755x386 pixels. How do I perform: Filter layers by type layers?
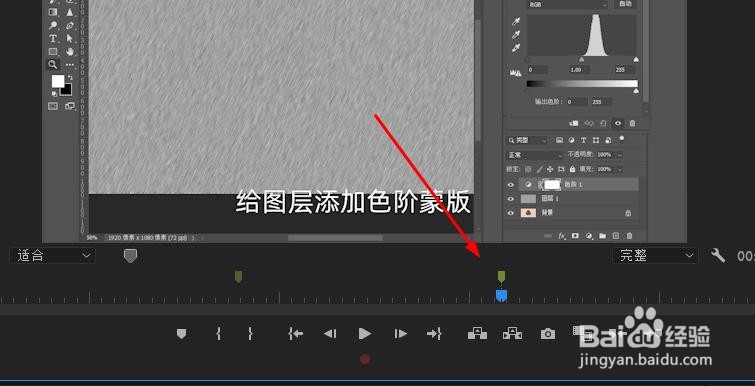(x=584, y=141)
